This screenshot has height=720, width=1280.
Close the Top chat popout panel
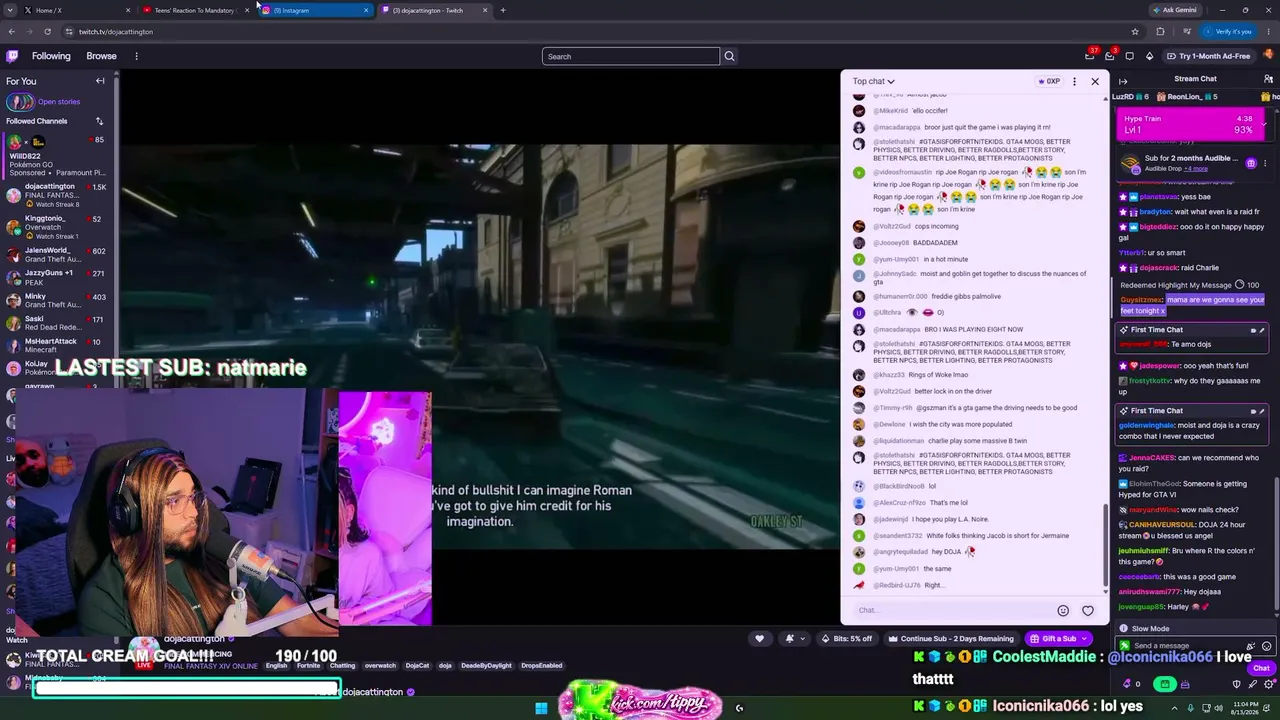[x=1095, y=81]
